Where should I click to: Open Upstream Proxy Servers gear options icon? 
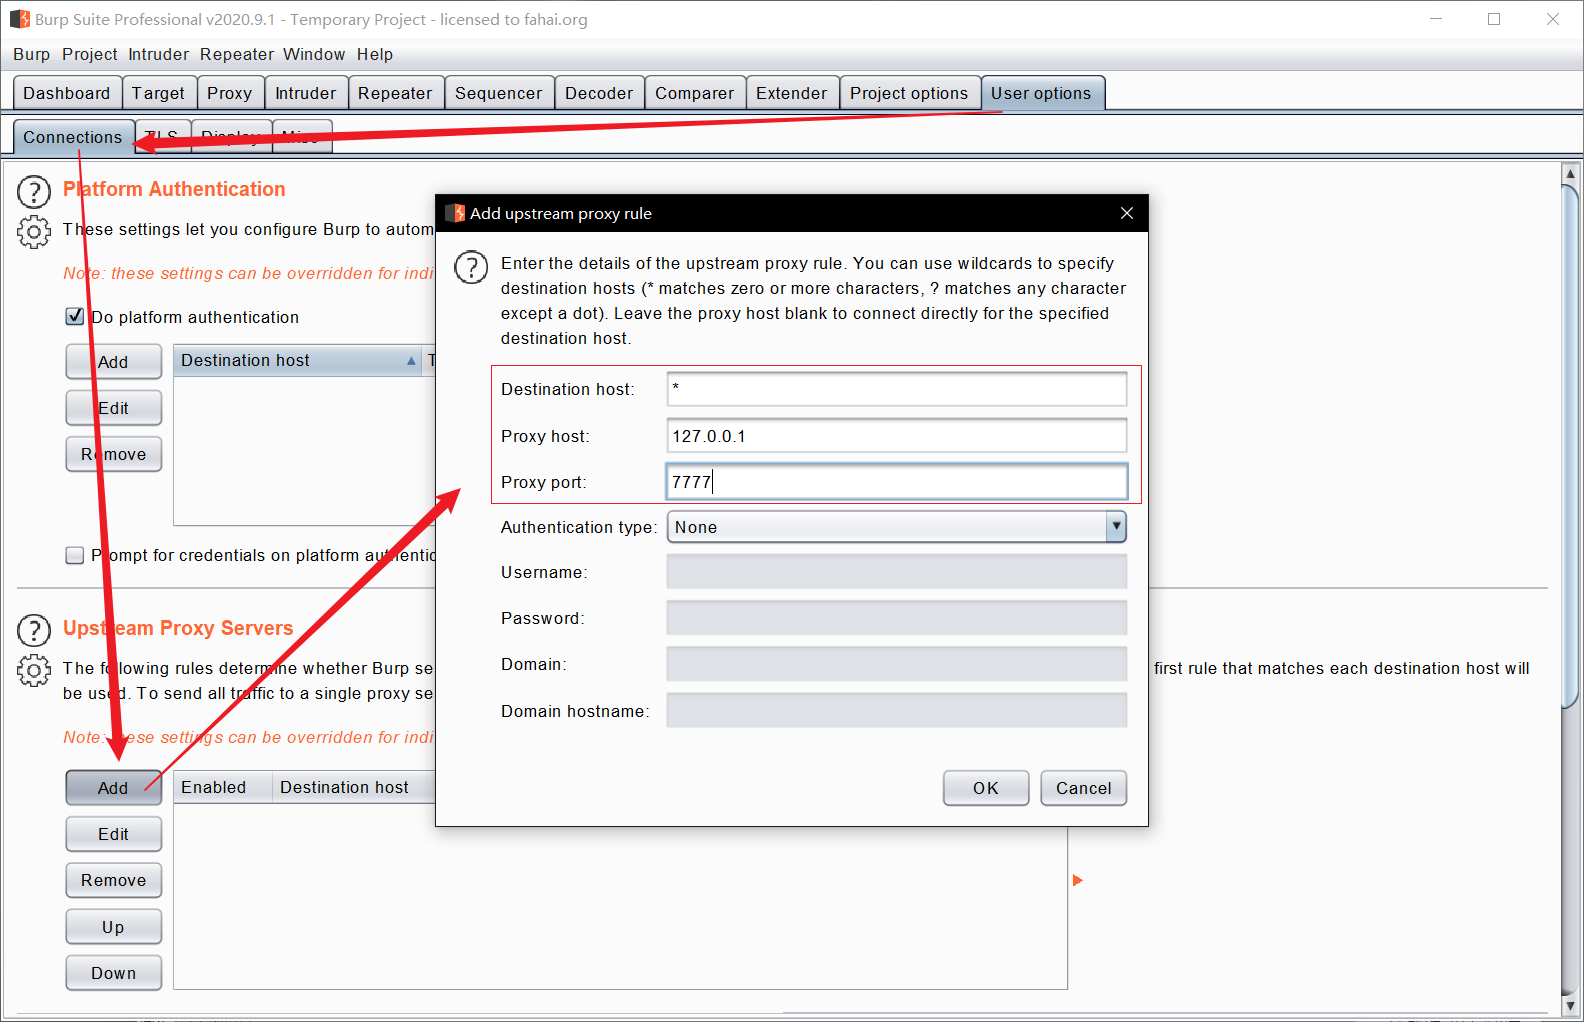pos(34,670)
